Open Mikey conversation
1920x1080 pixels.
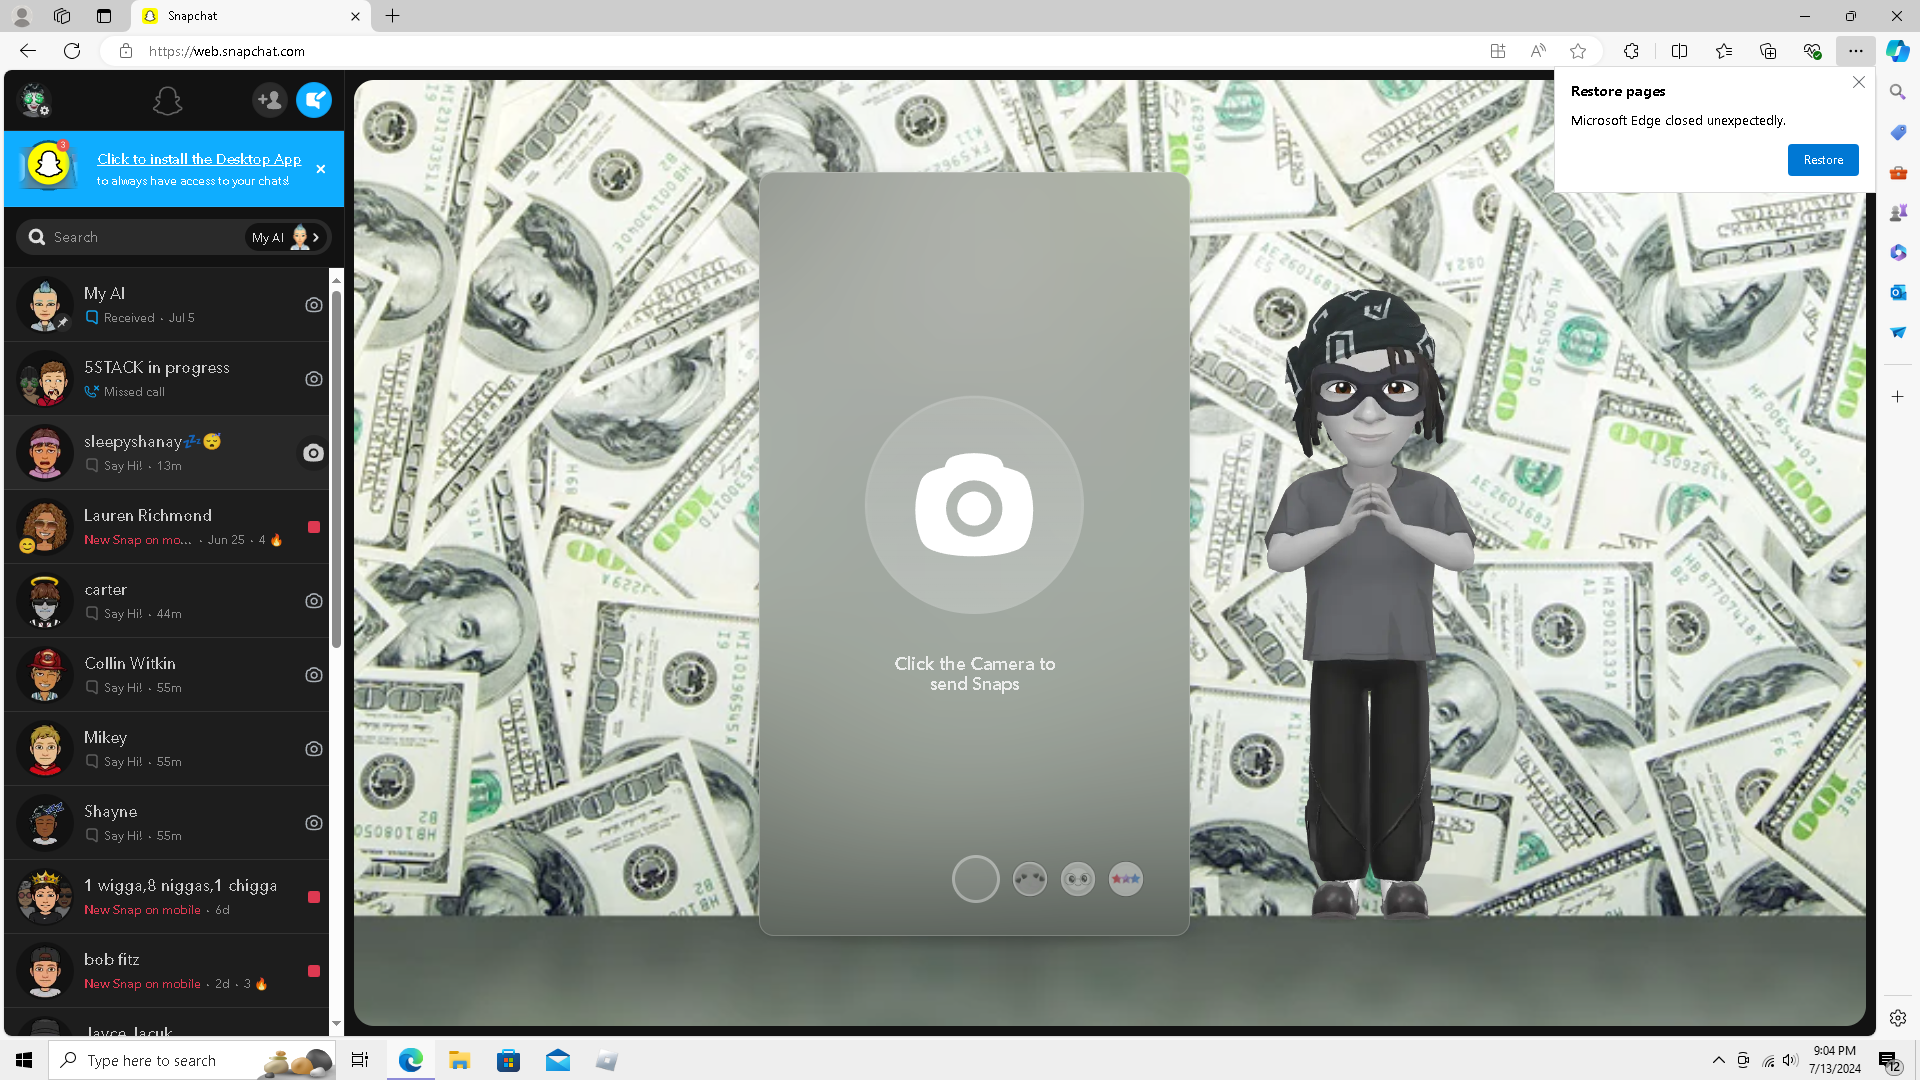pyautogui.click(x=167, y=749)
